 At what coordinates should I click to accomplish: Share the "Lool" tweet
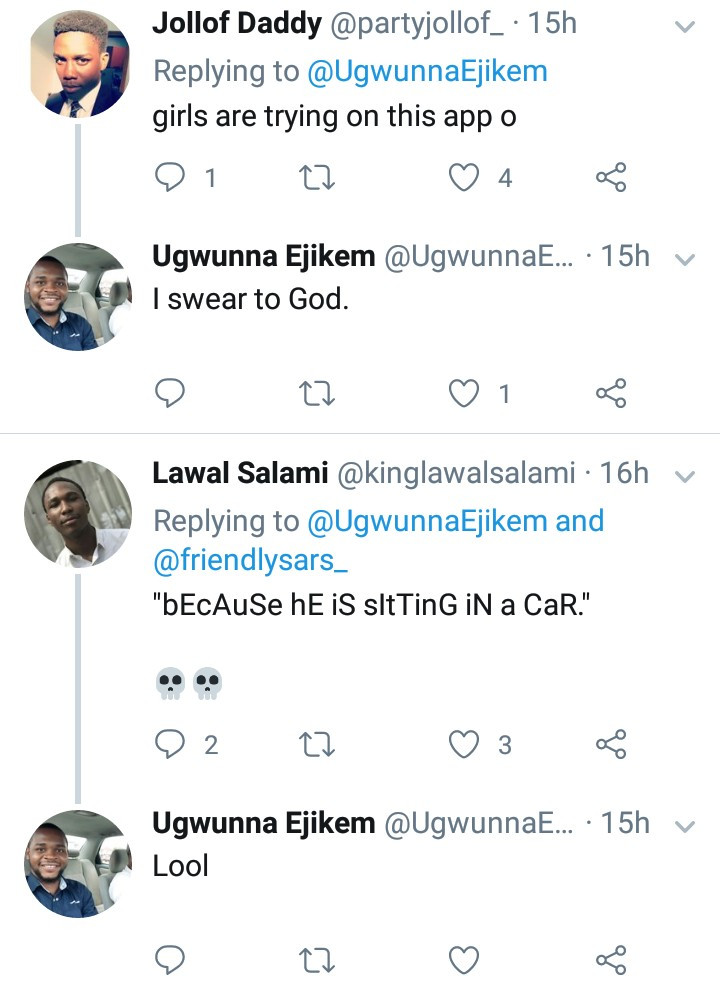tap(610, 960)
